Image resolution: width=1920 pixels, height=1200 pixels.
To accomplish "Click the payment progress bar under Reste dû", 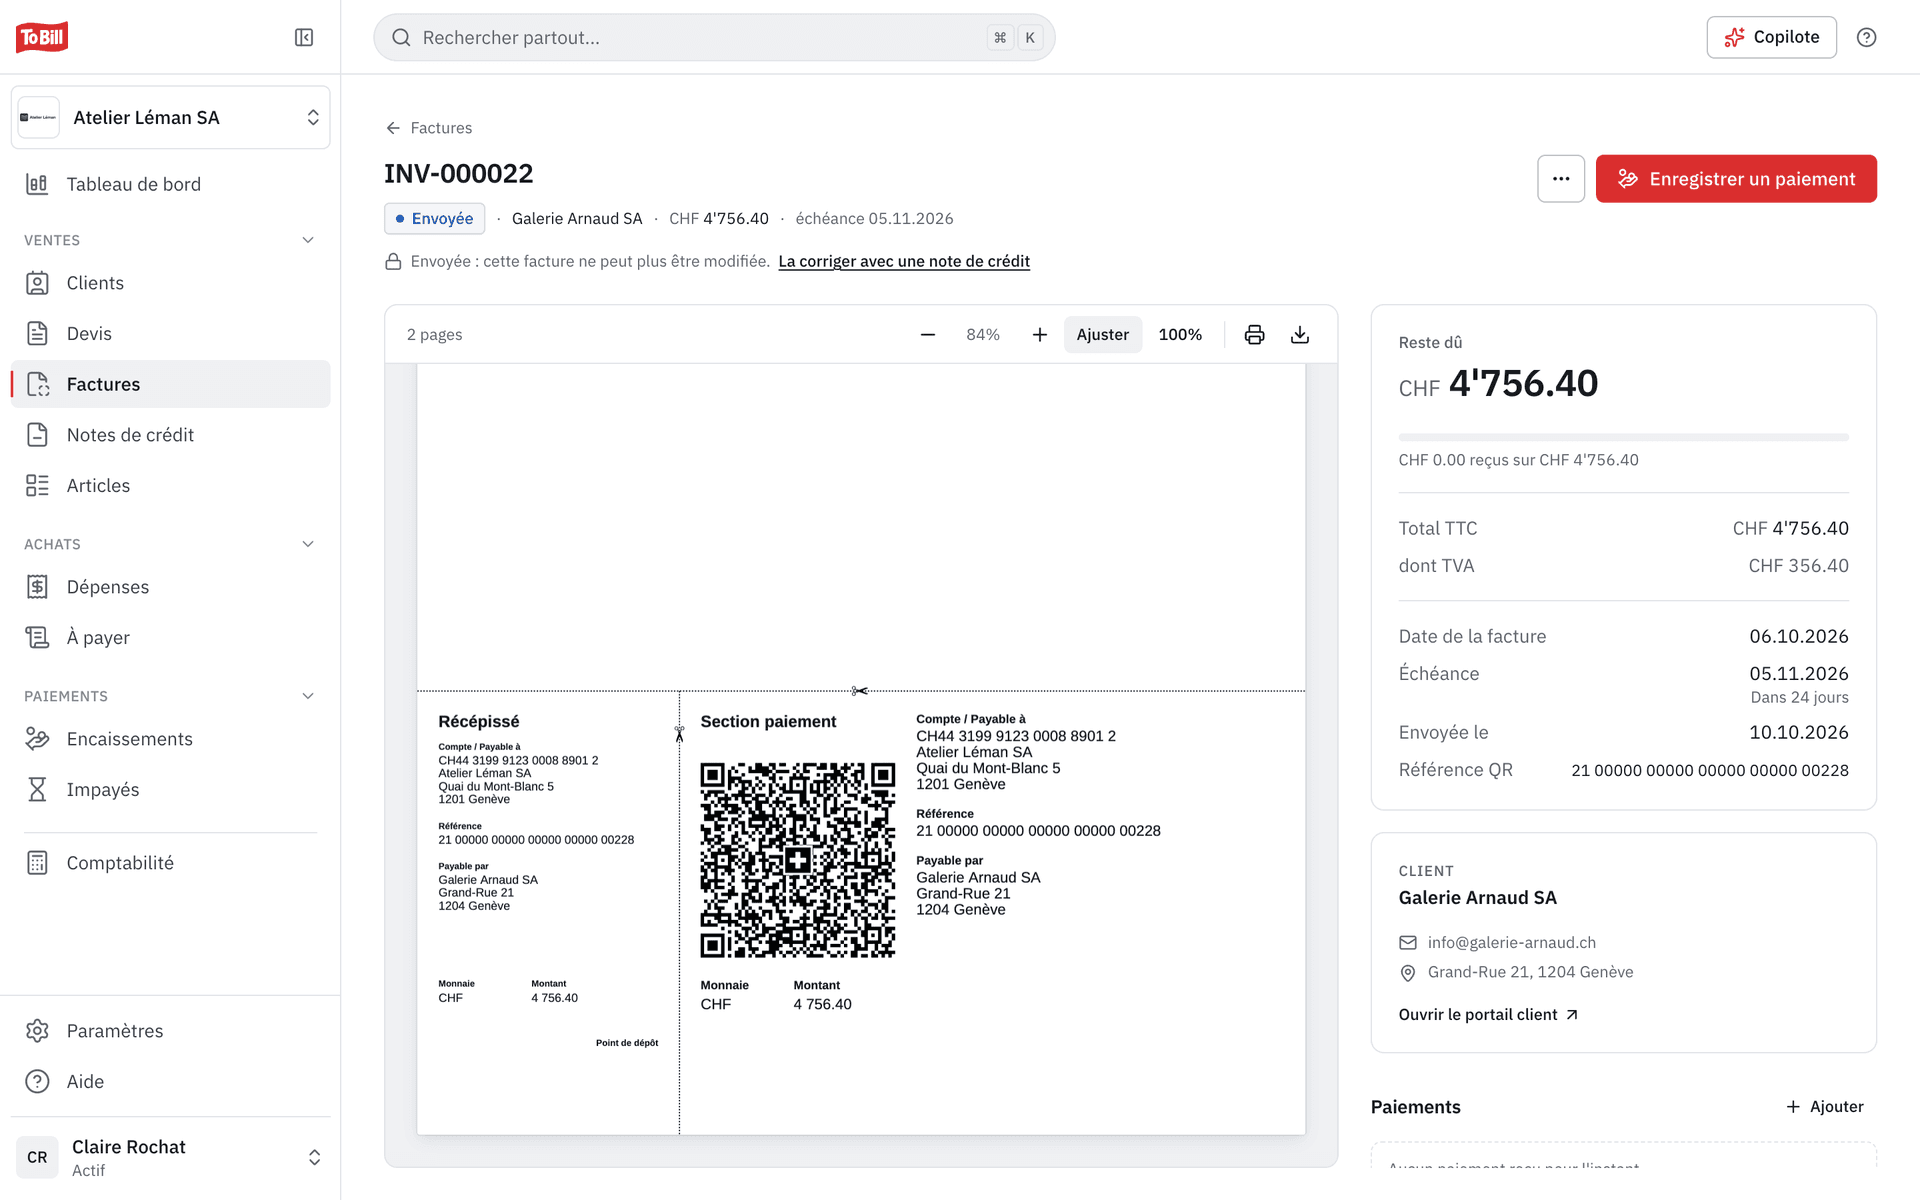I will 1624,437.
